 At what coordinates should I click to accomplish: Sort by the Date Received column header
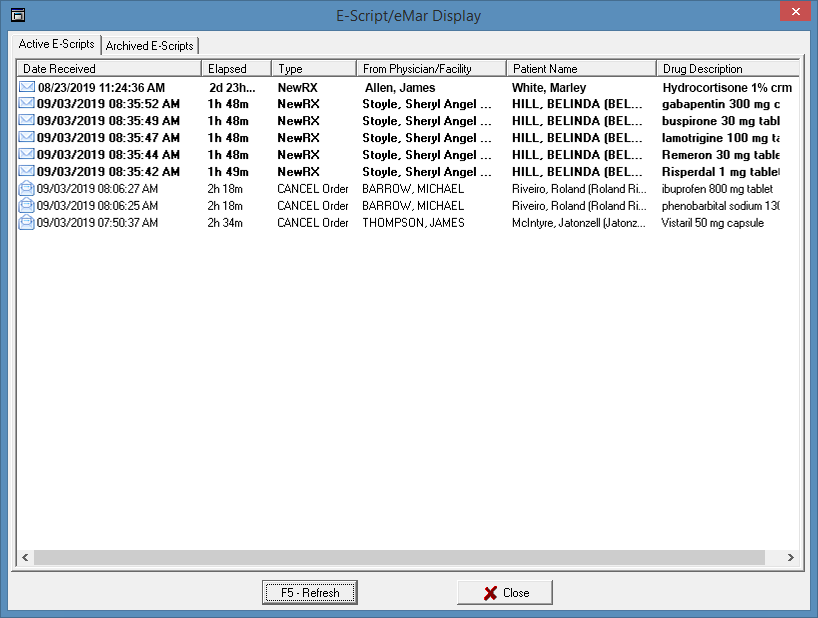[108, 69]
